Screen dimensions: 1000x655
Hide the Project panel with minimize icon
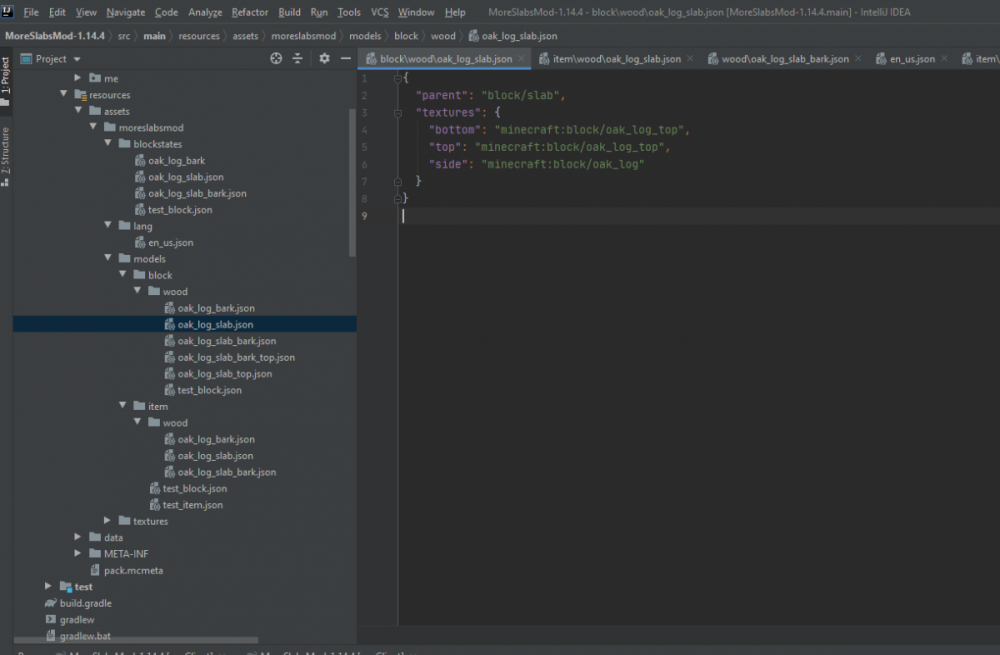coord(346,59)
